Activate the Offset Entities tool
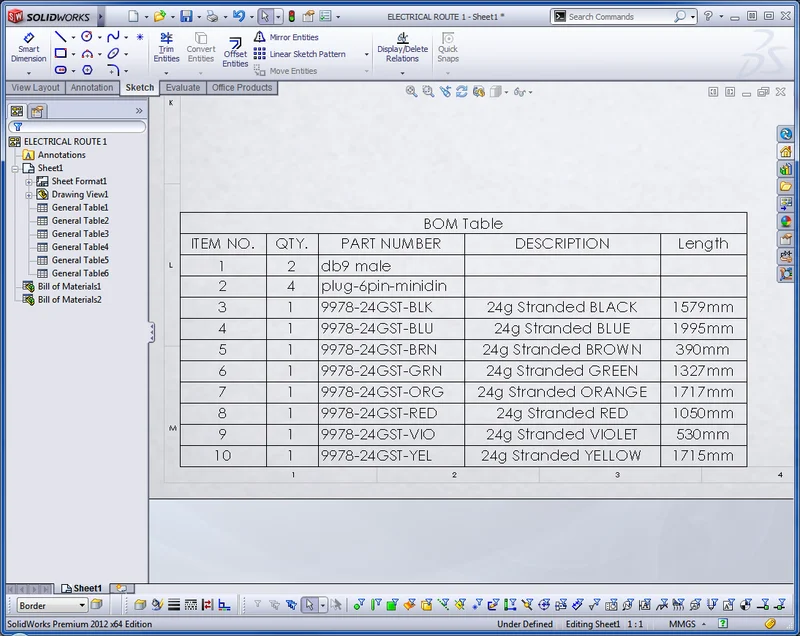This screenshot has width=800, height=636. click(x=235, y=51)
